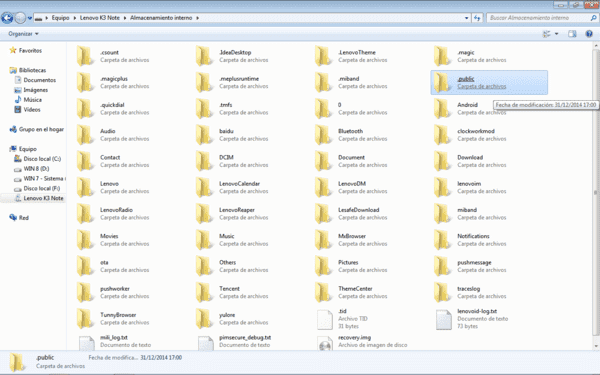Expand the arrow after Equipo breadcrumb
This screenshot has height=375, width=600.
(x=75, y=18)
